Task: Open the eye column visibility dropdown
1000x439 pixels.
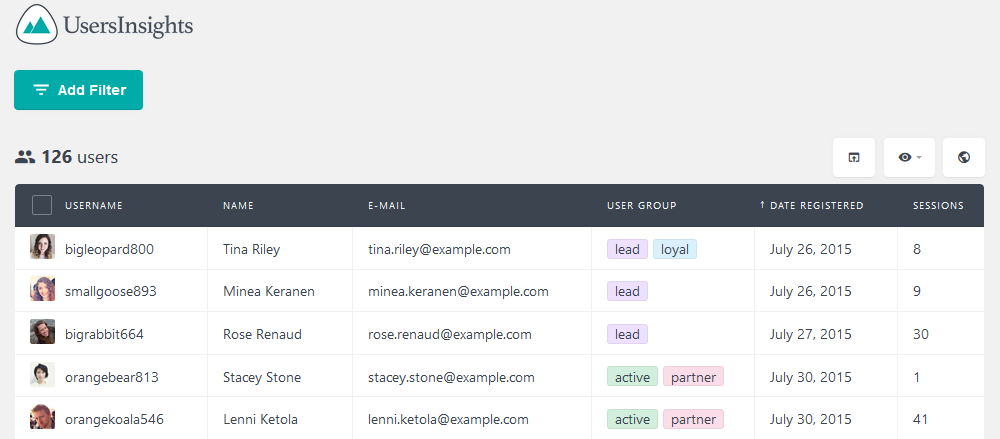Action: coord(909,158)
